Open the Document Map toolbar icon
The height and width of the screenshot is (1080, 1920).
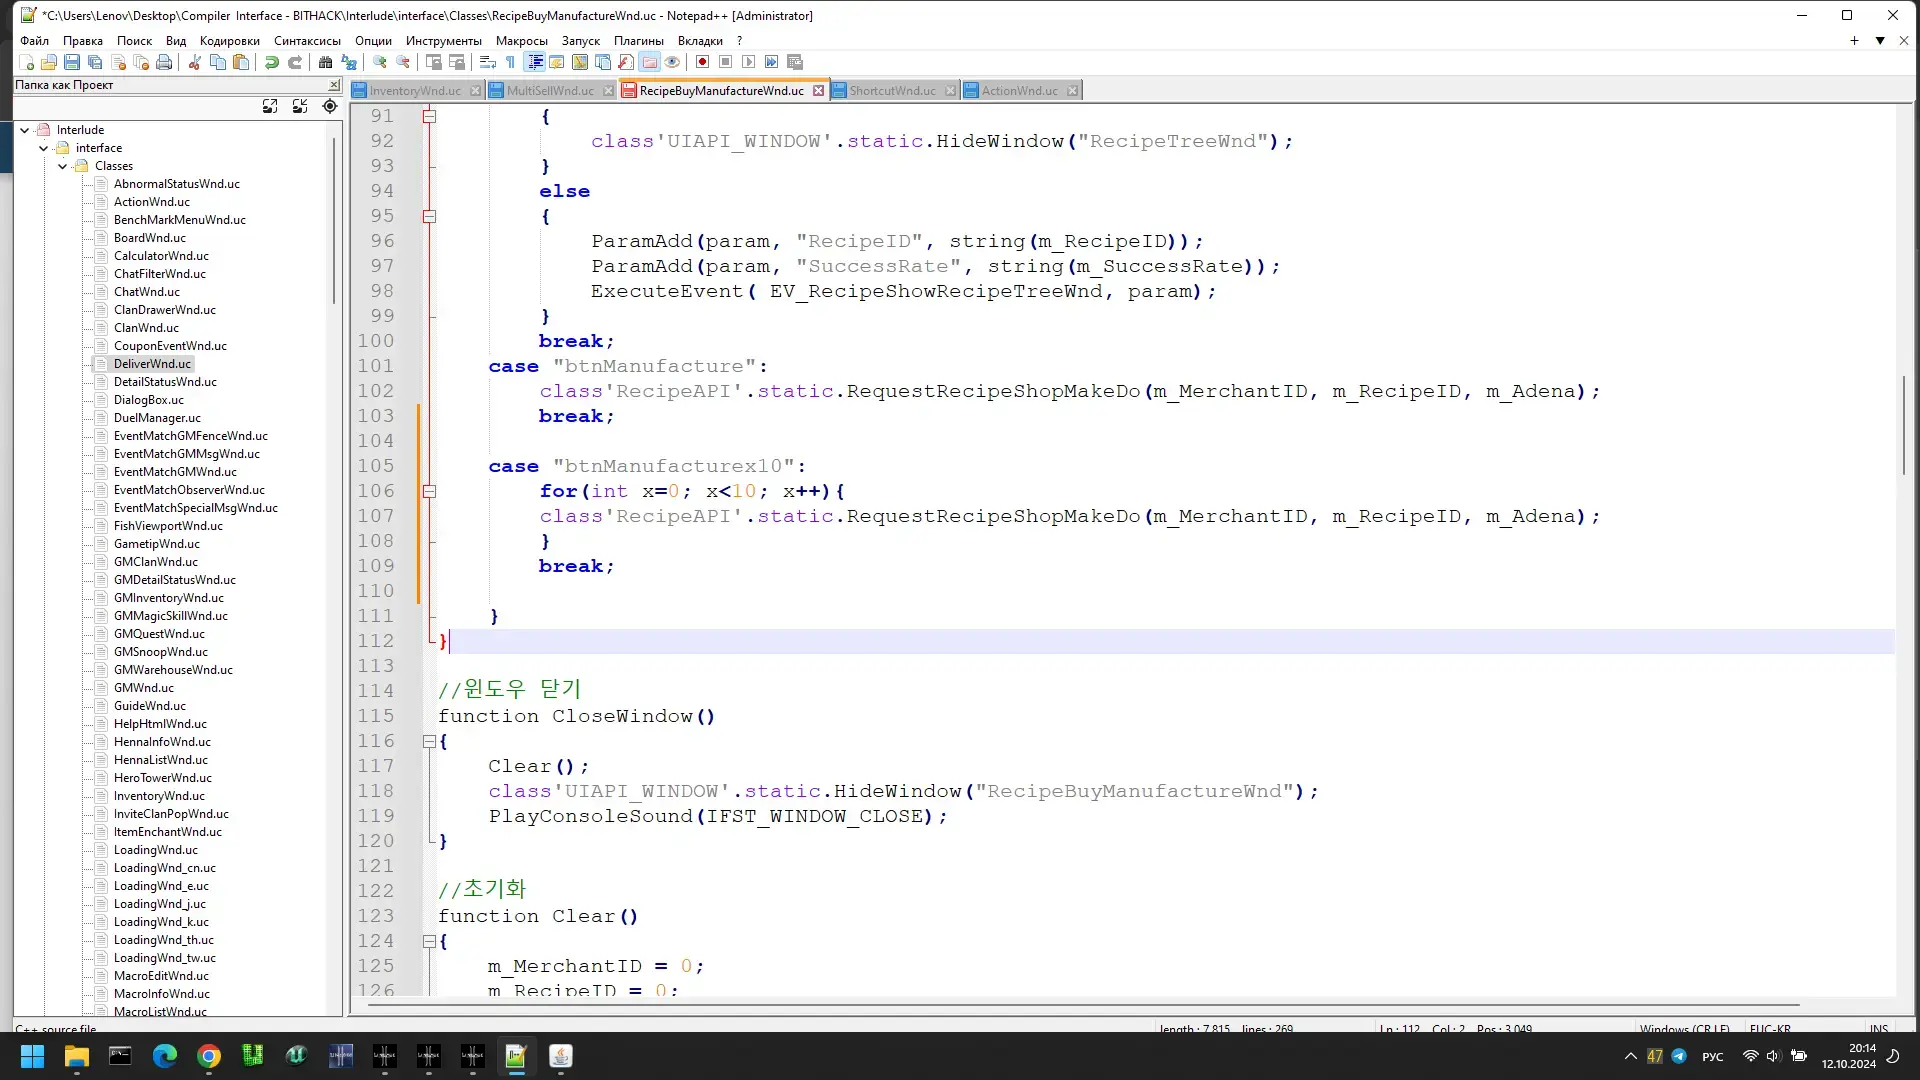(x=580, y=62)
